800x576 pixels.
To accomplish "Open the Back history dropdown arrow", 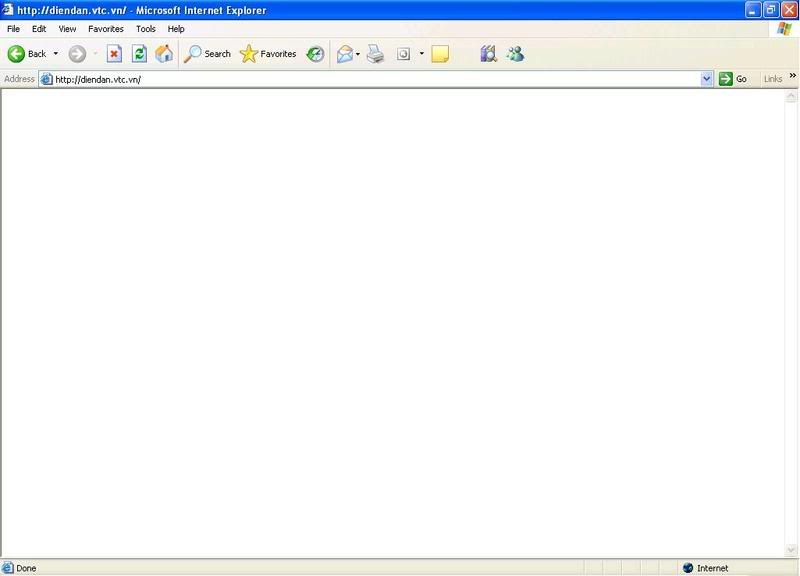I will coord(56,54).
